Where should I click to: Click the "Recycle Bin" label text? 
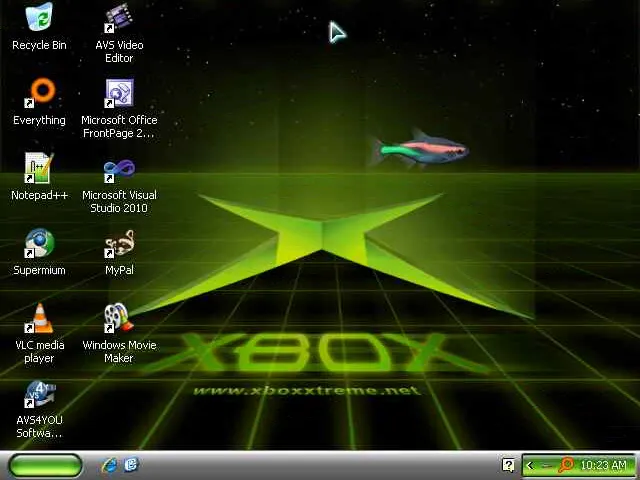pyautogui.click(x=39, y=45)
